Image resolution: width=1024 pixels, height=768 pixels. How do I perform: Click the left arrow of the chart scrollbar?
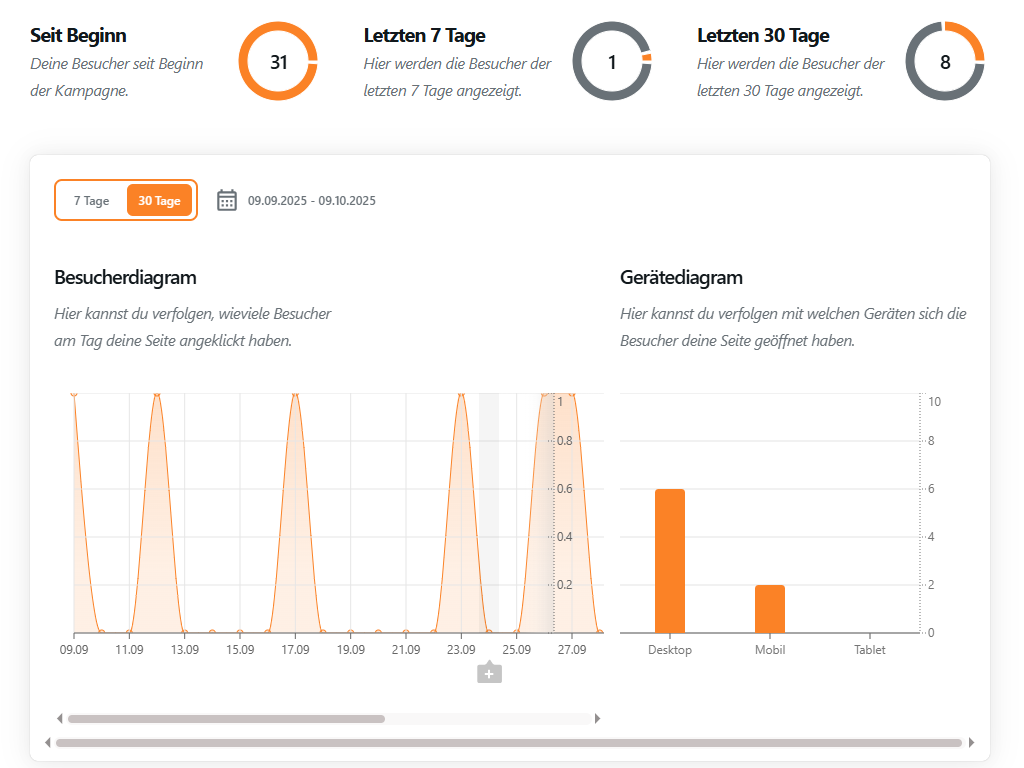pyautogui.click(x=59, y=718)
